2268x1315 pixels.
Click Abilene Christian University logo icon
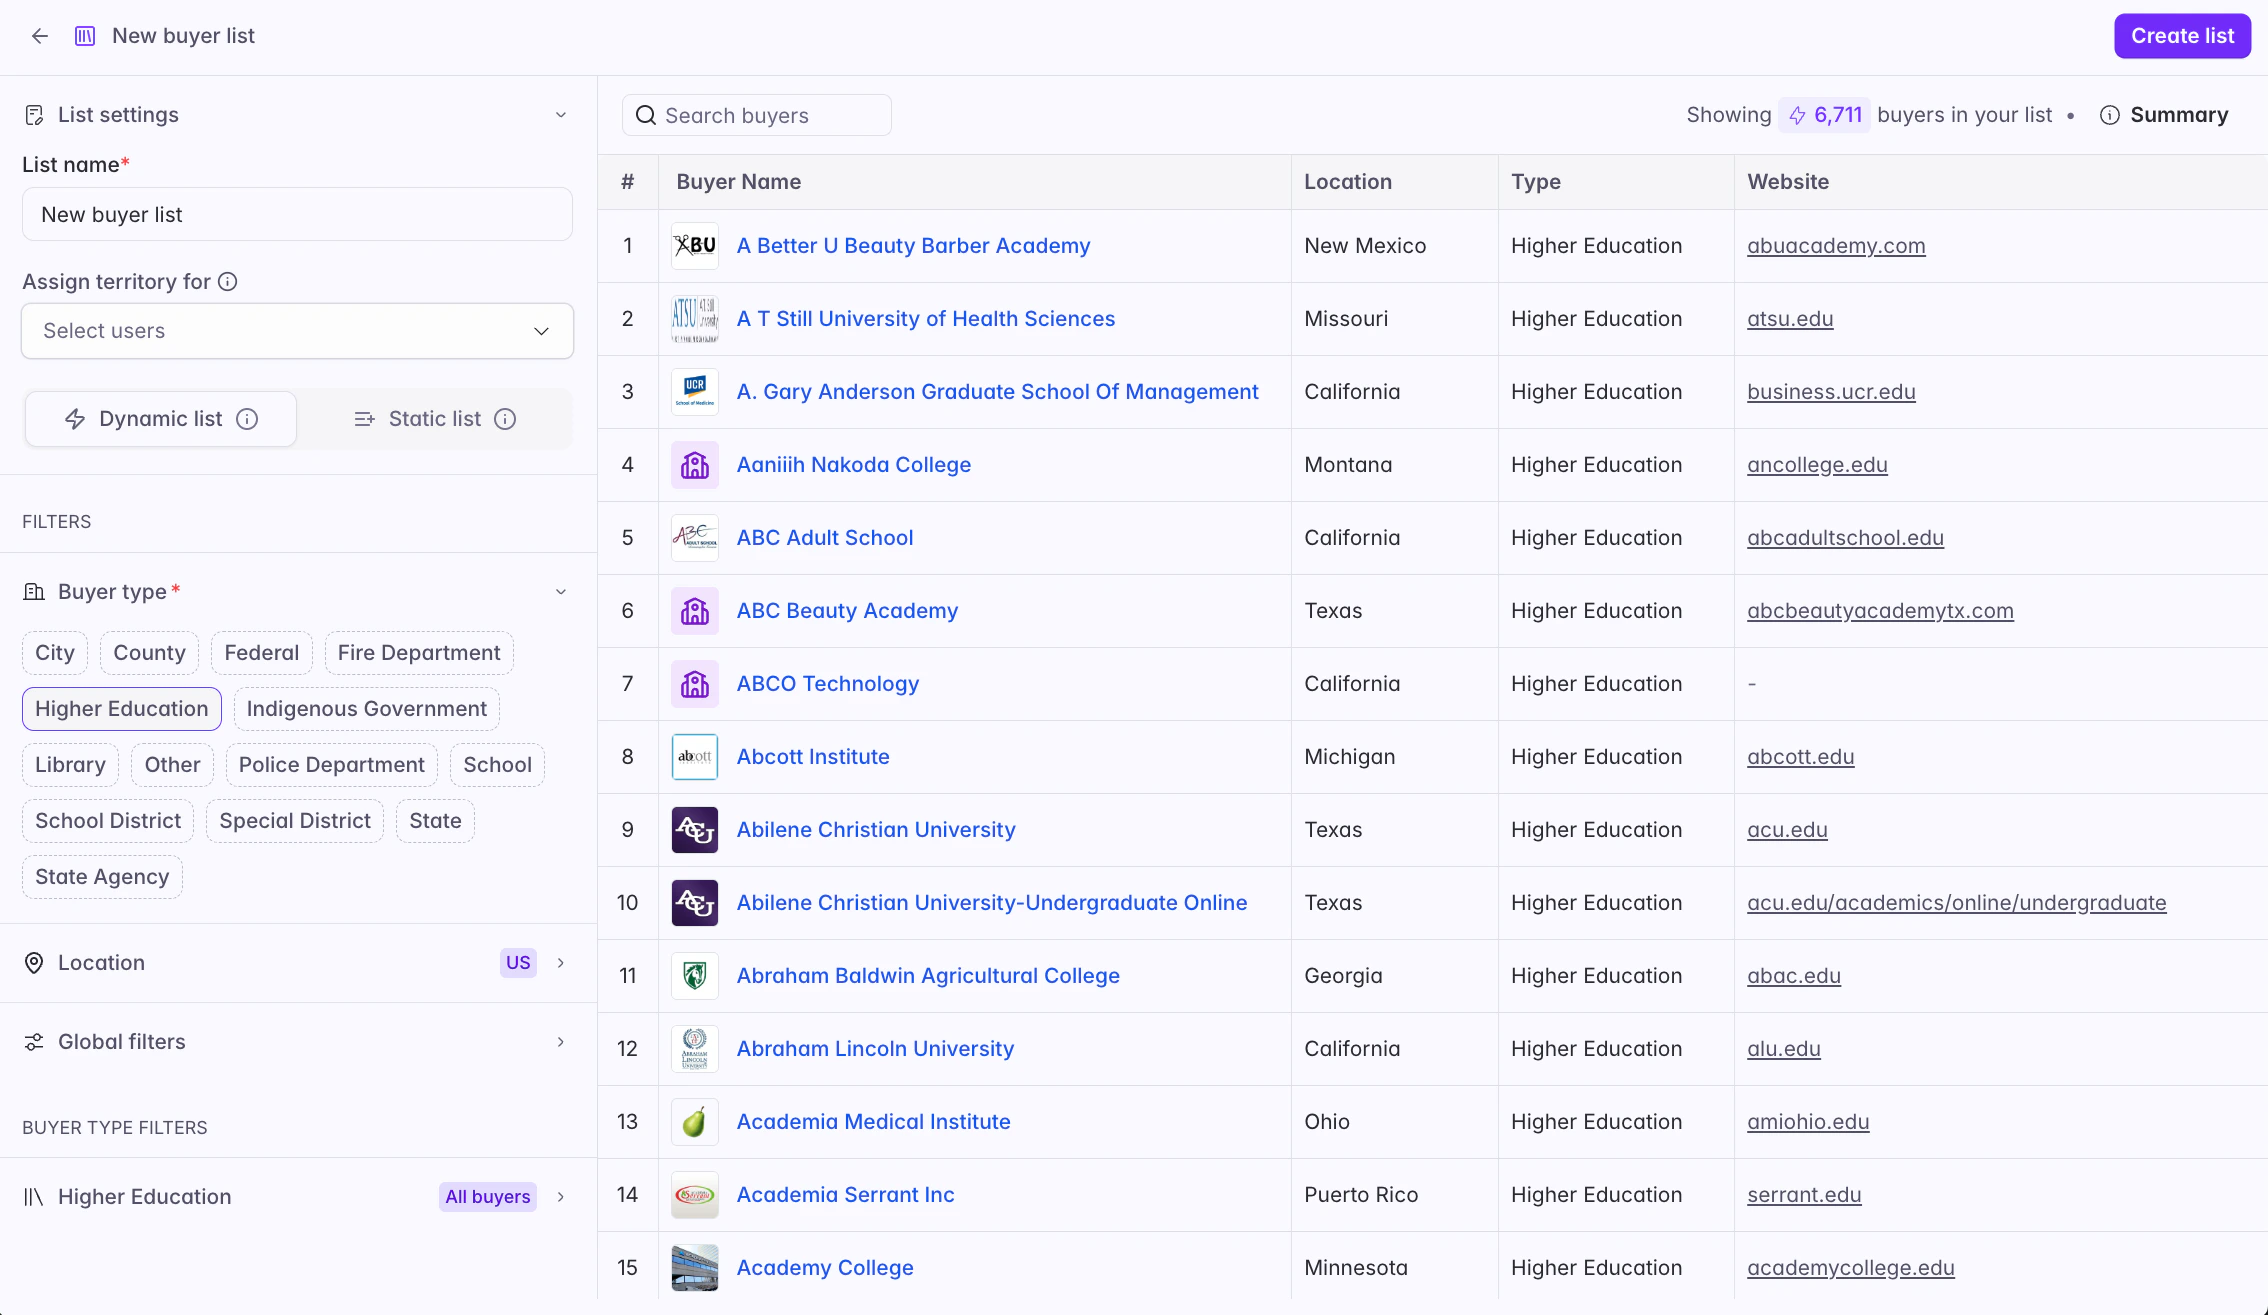click(694, 830)
